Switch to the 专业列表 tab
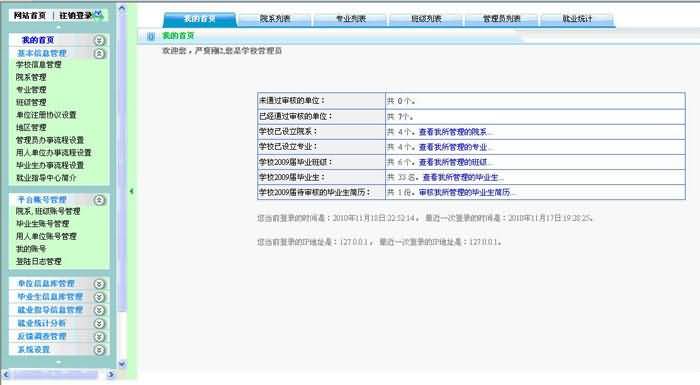700x385 pixels. point(350,19)
